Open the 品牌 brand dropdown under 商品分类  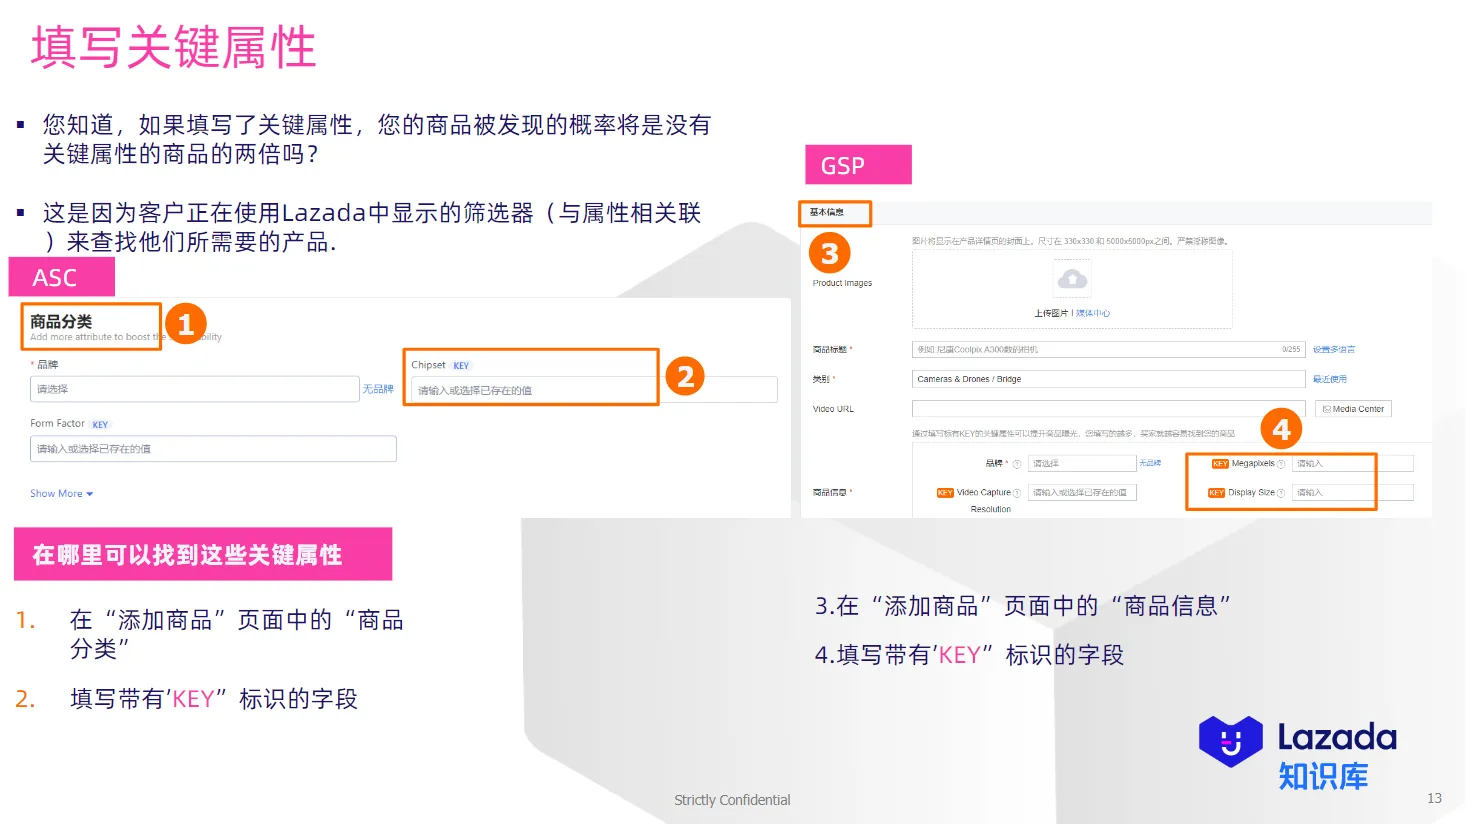pos(193,388)
